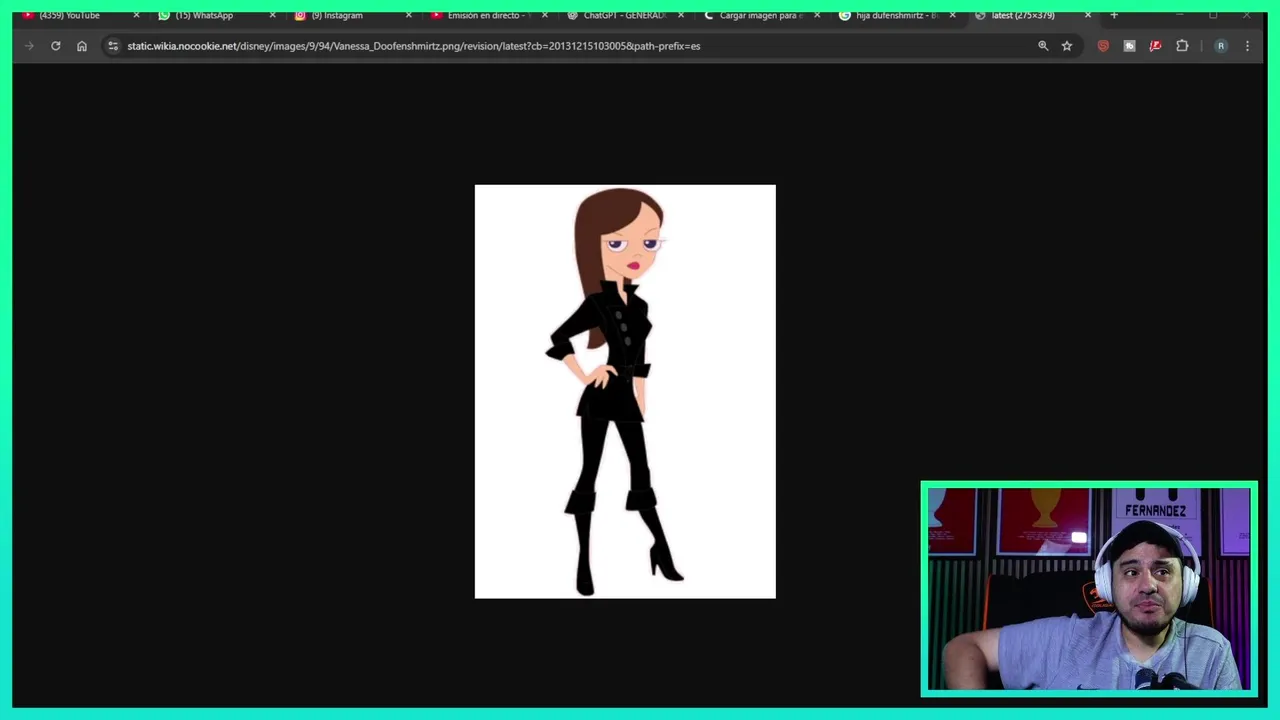1280x720 pixels.
Task: Close the latest (275×379) tab
Action: (1088, 15)
